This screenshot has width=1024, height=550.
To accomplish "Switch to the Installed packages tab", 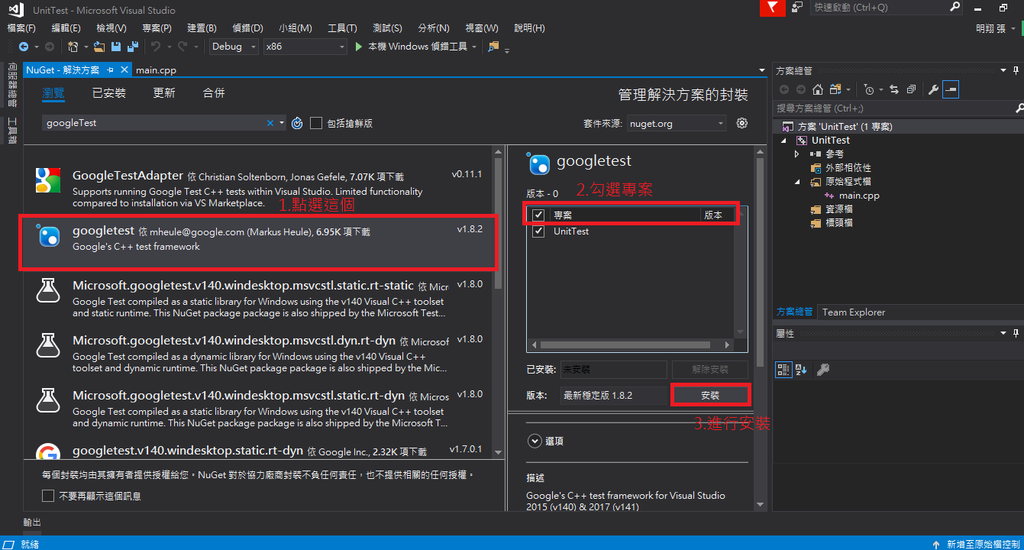I will pos(108,93).
